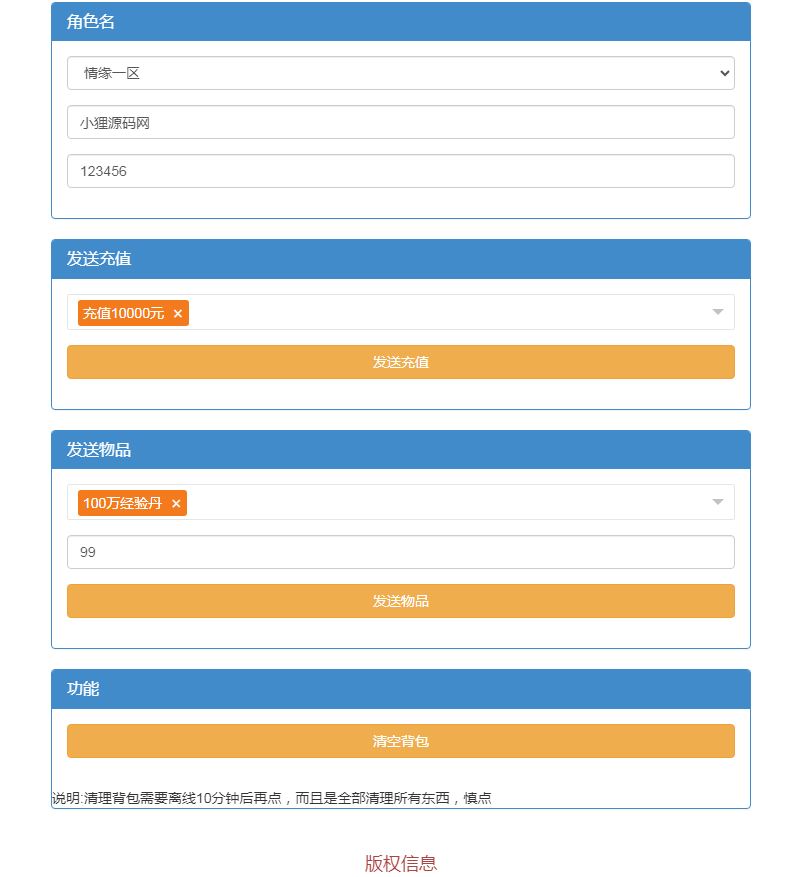Image resolution: width=795 pixels, height=877 pixels.
Task: Focus the input field containing 123456
Action: point(400,171)
